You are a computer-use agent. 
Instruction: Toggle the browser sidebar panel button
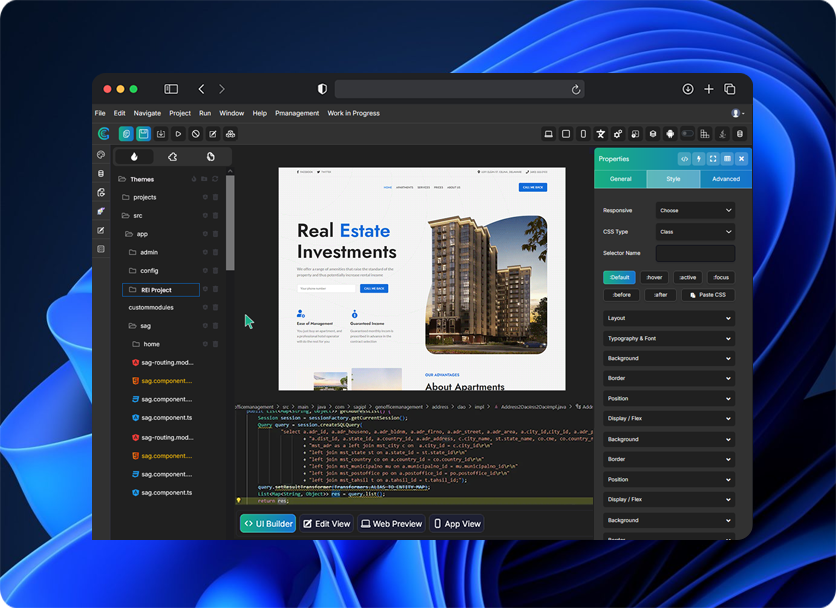coord(171,89)
